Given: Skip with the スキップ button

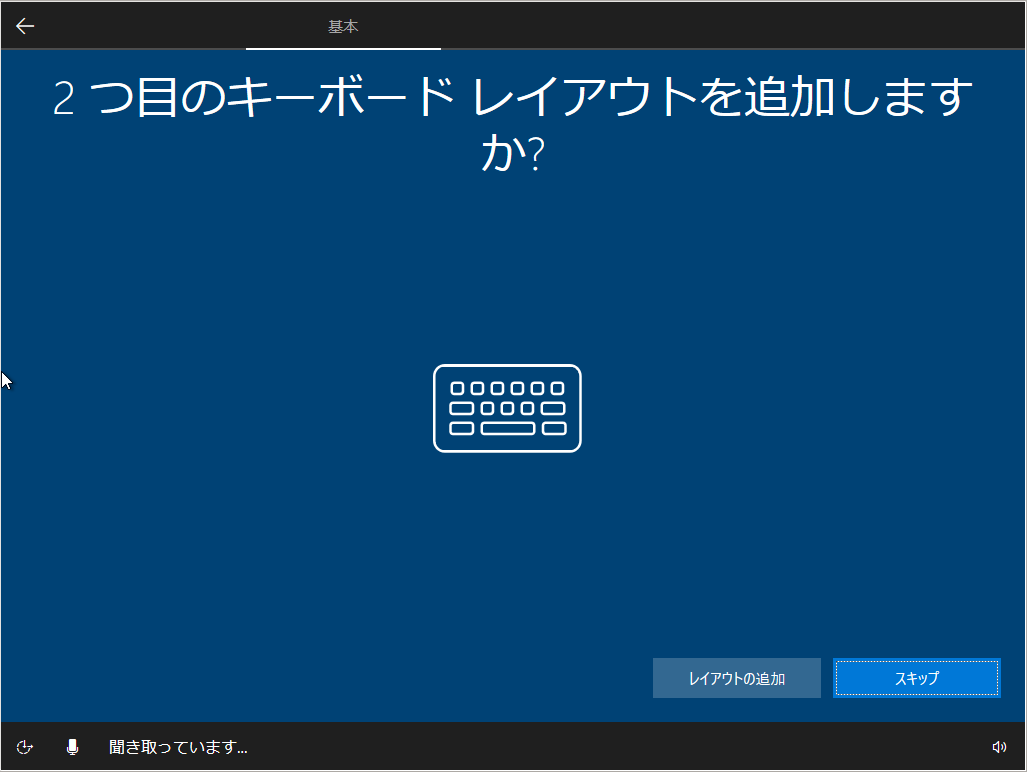Looking at the screenshot, I should 916,678.
